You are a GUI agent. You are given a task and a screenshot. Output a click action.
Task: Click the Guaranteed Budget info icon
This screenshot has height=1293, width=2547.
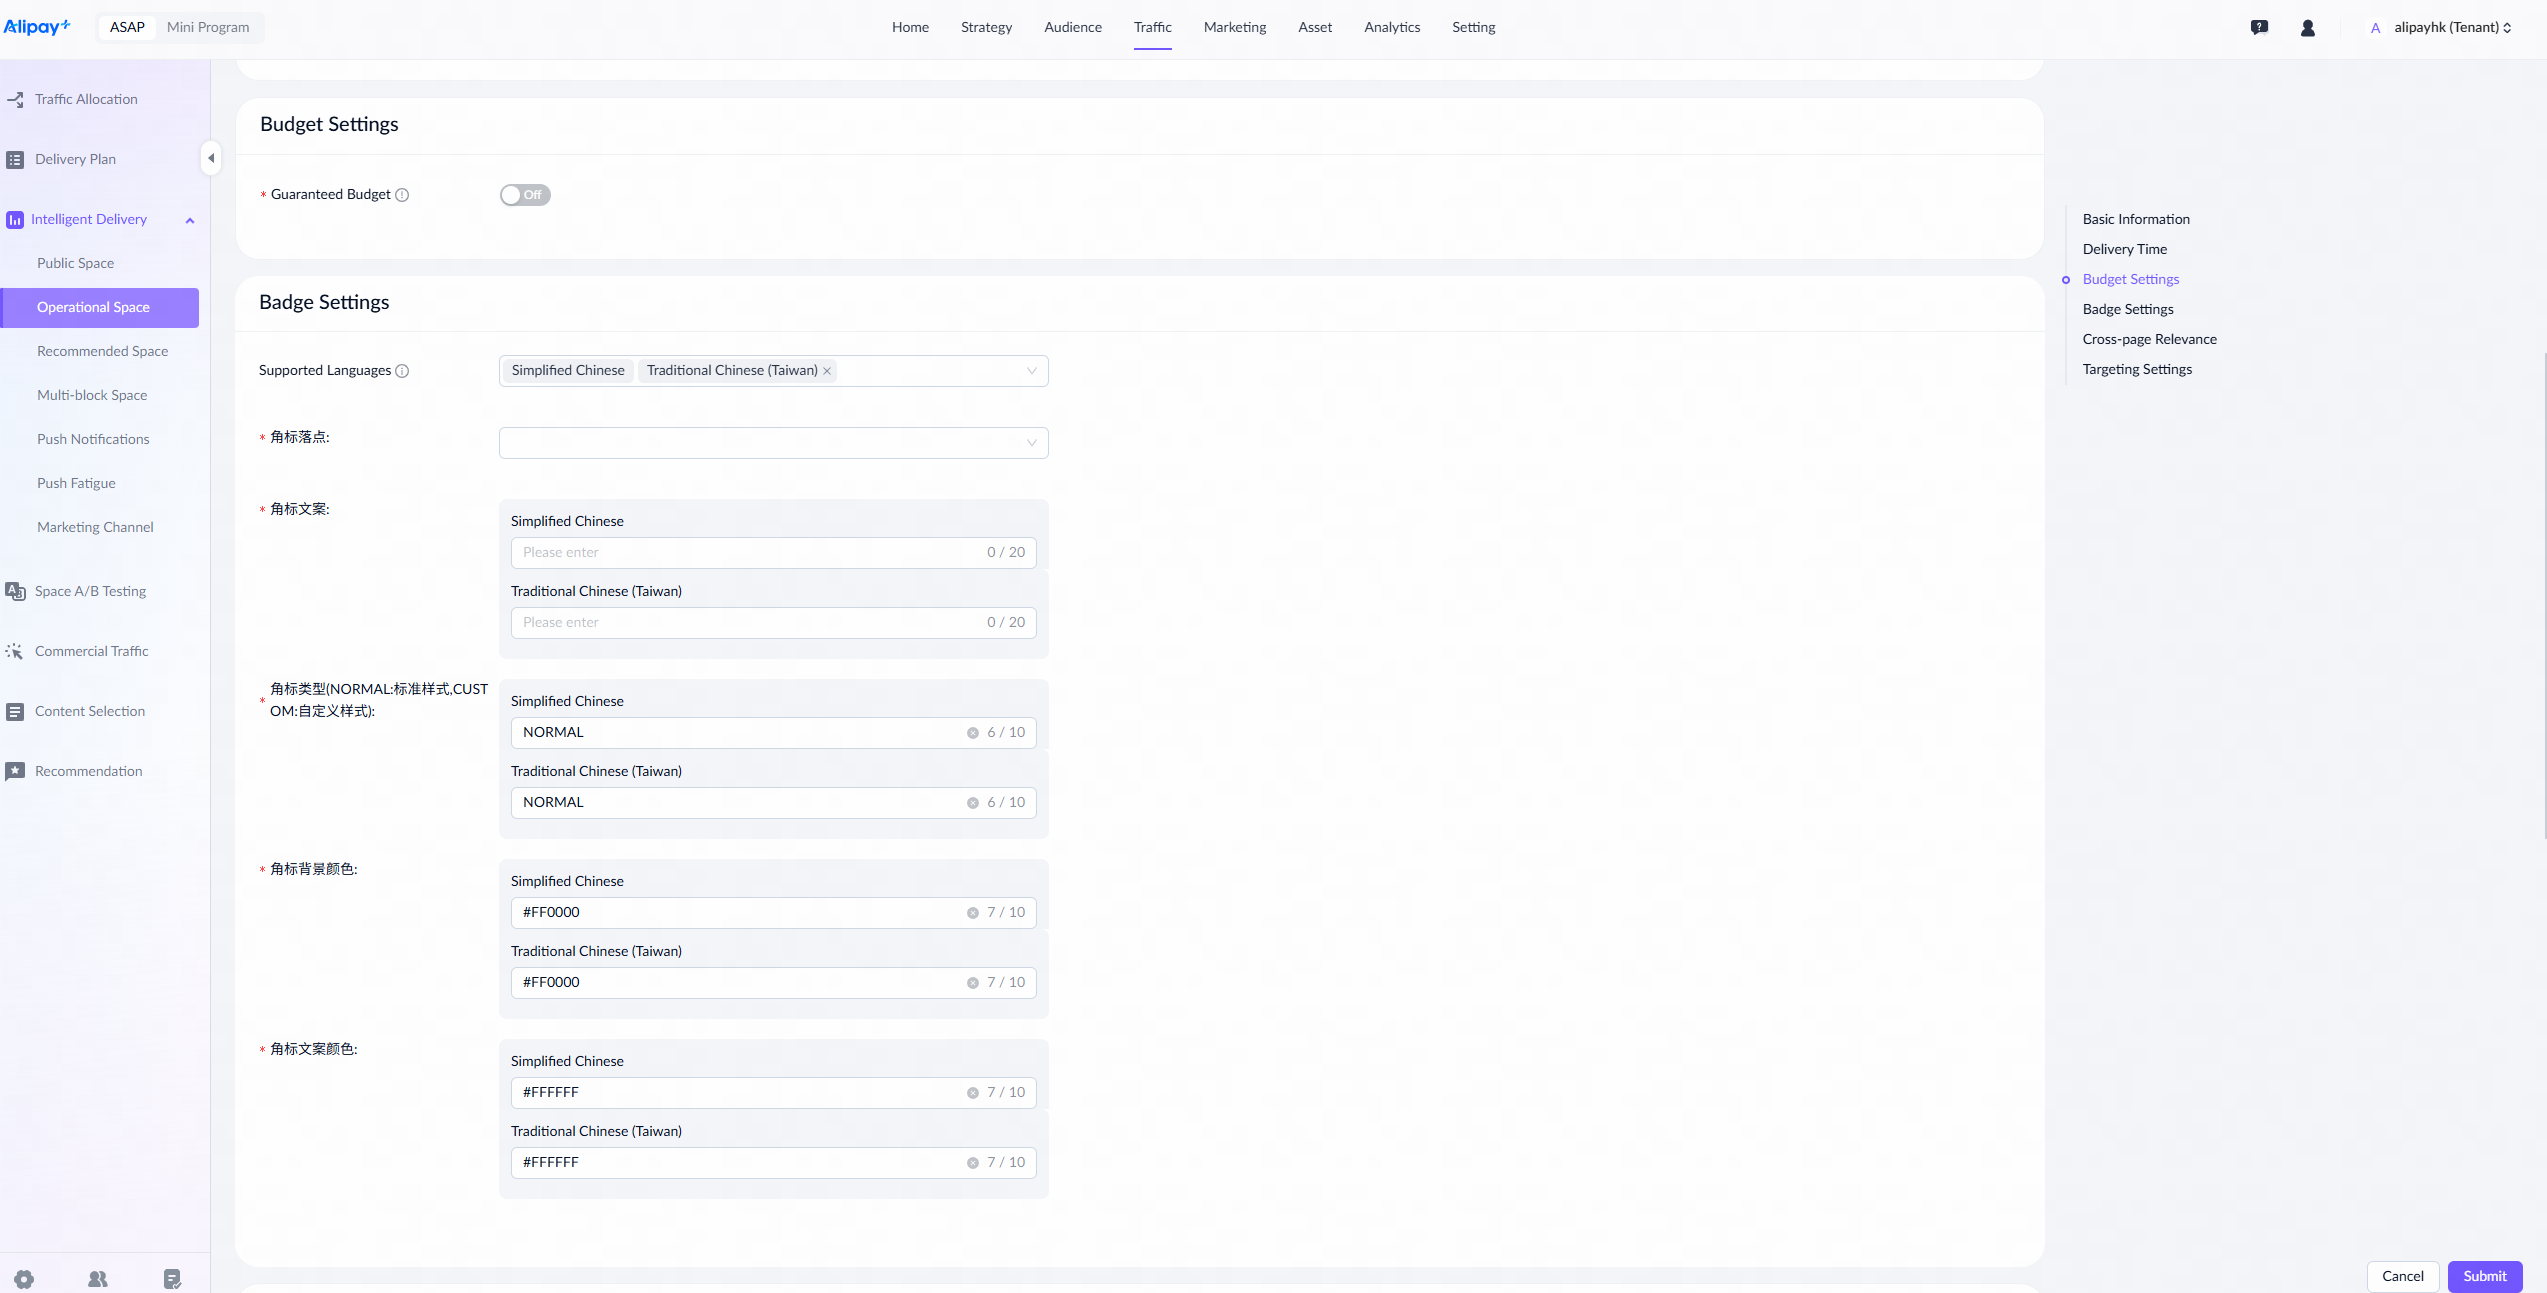pyautogui.click(x=402, y=195)
